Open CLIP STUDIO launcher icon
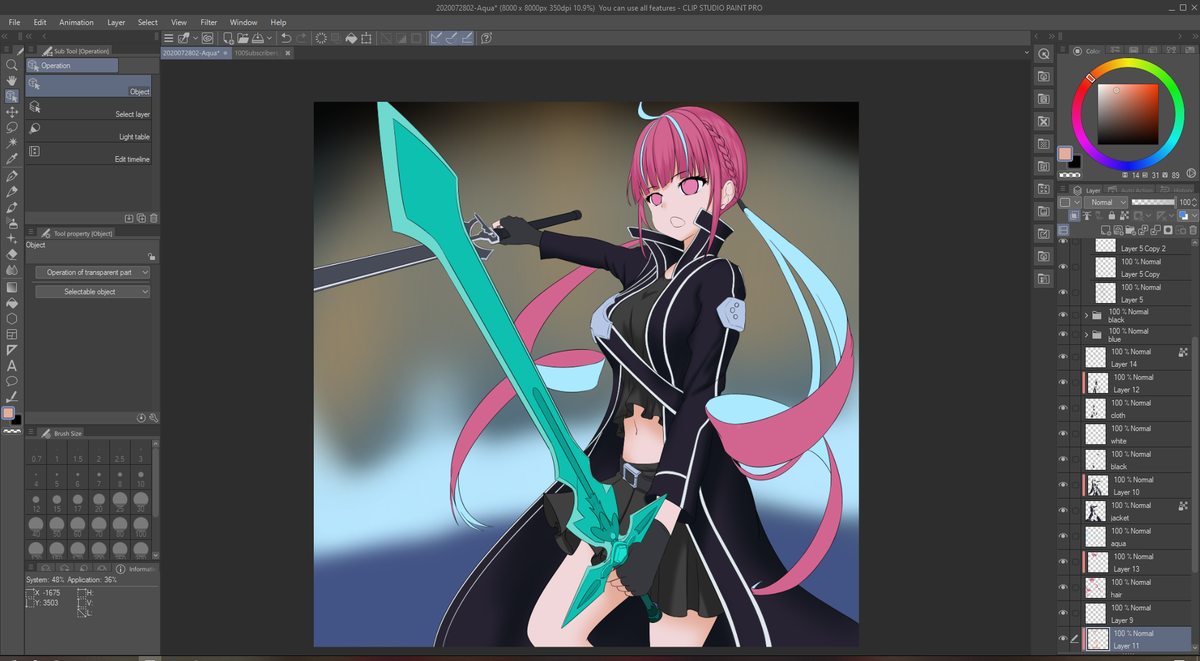The image size is (1200, 661). (x=207, y=38)
